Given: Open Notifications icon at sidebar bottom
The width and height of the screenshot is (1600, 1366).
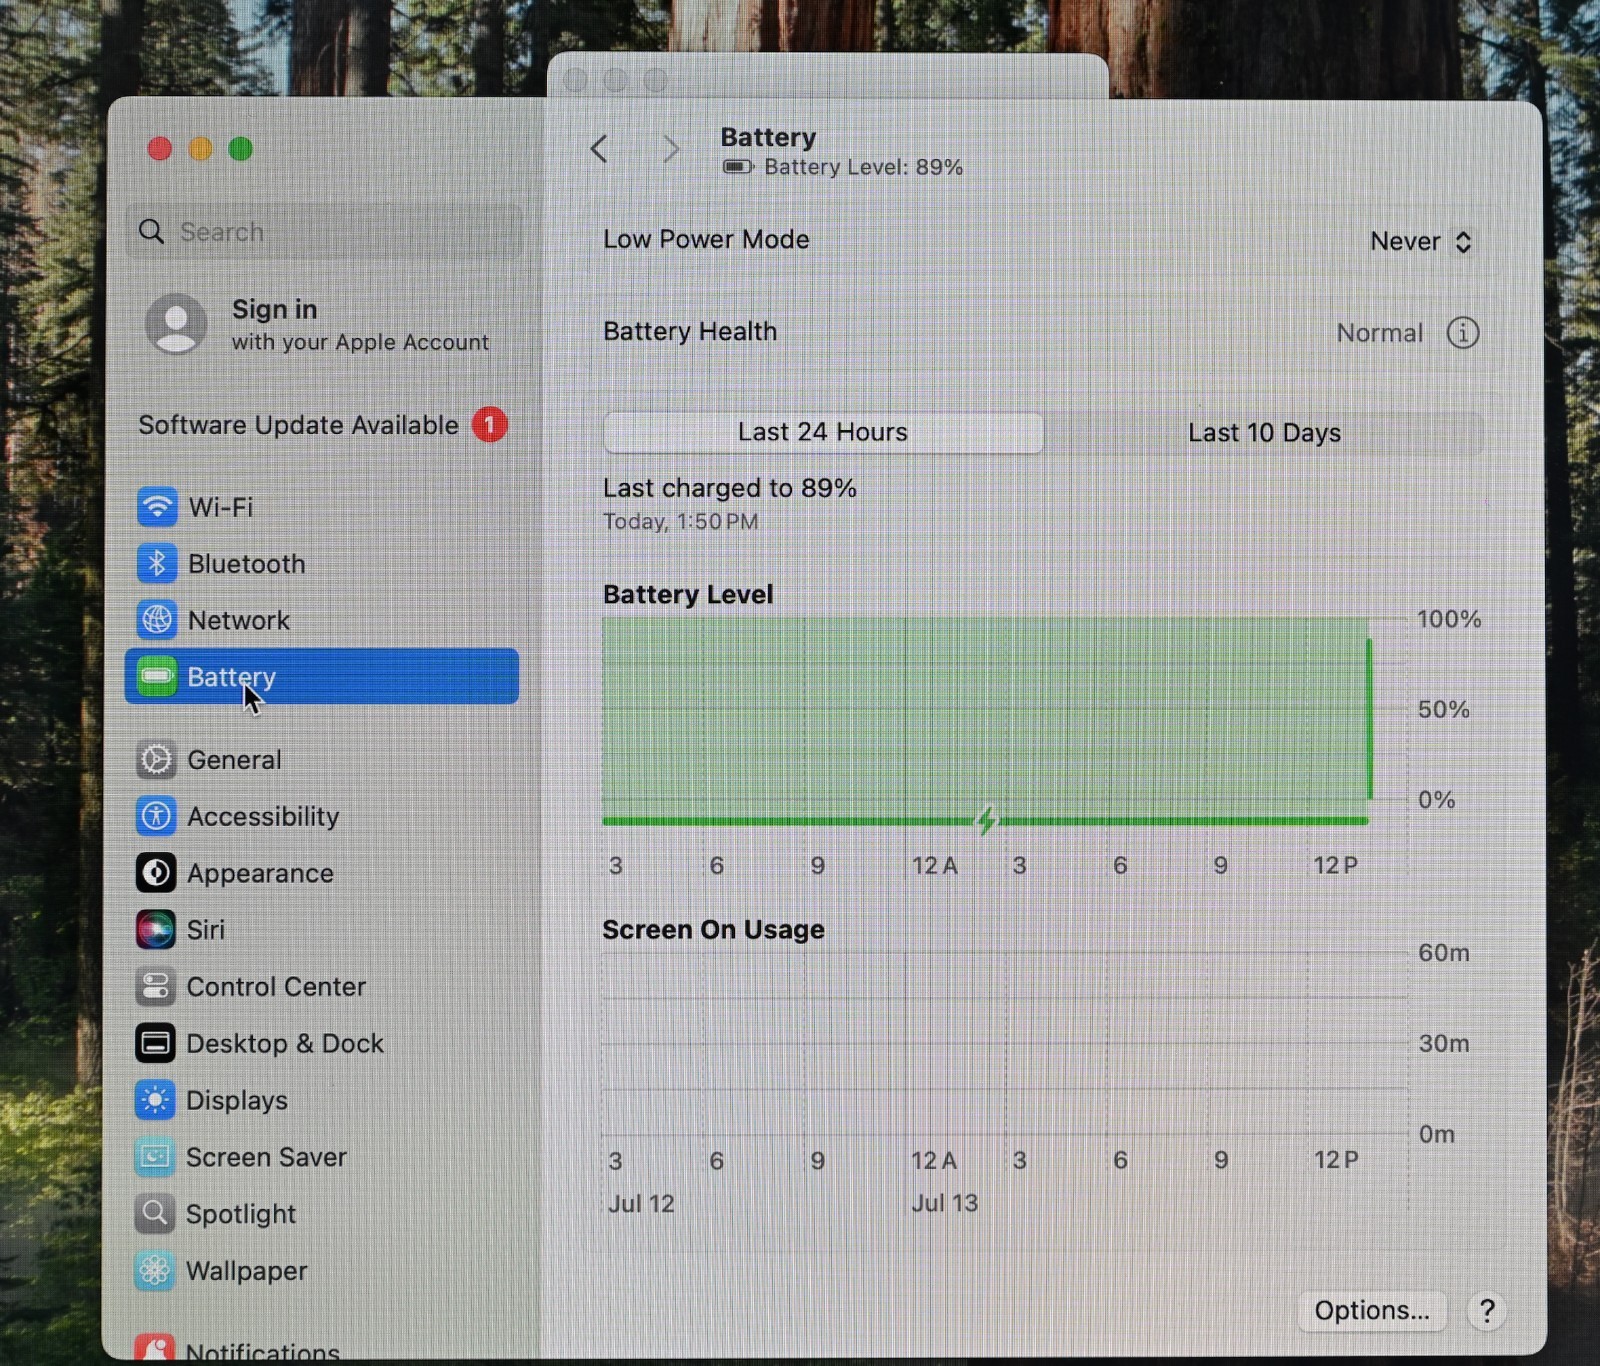Looking at the screenshot, I should click(x=155, y=1348).
